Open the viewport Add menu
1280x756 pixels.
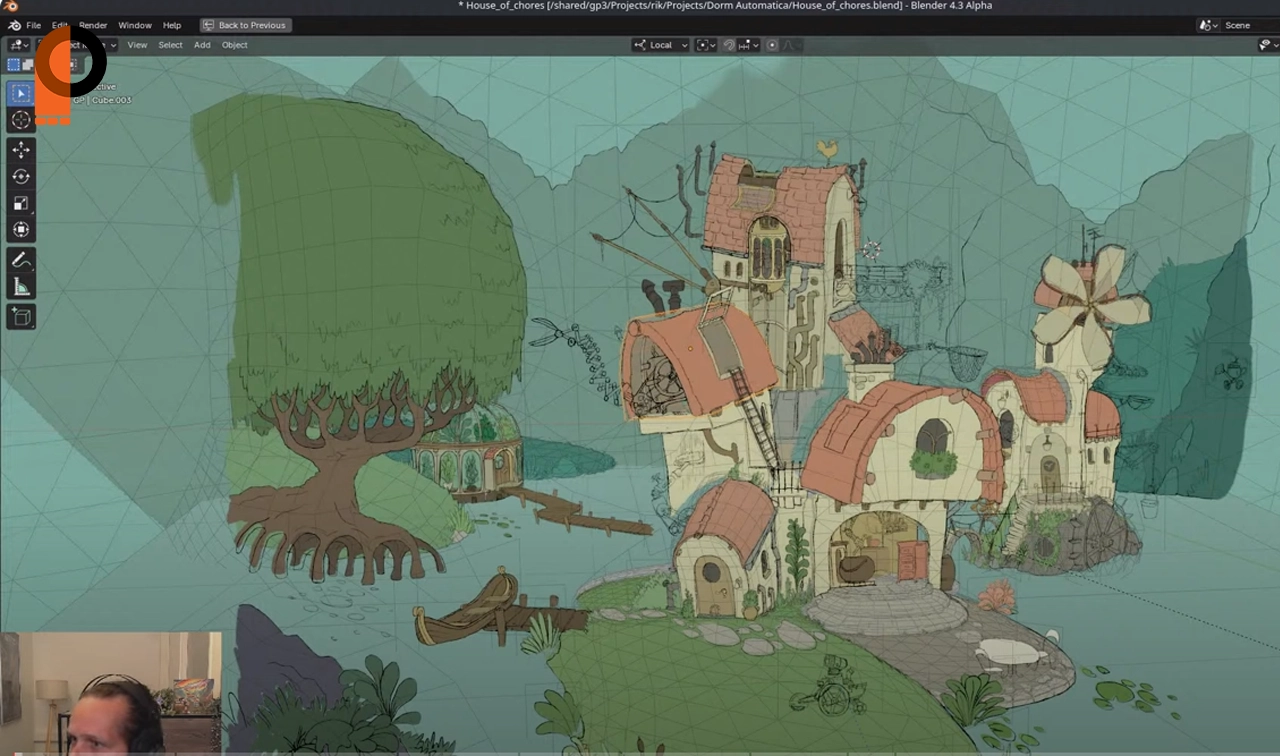(202, 45)
